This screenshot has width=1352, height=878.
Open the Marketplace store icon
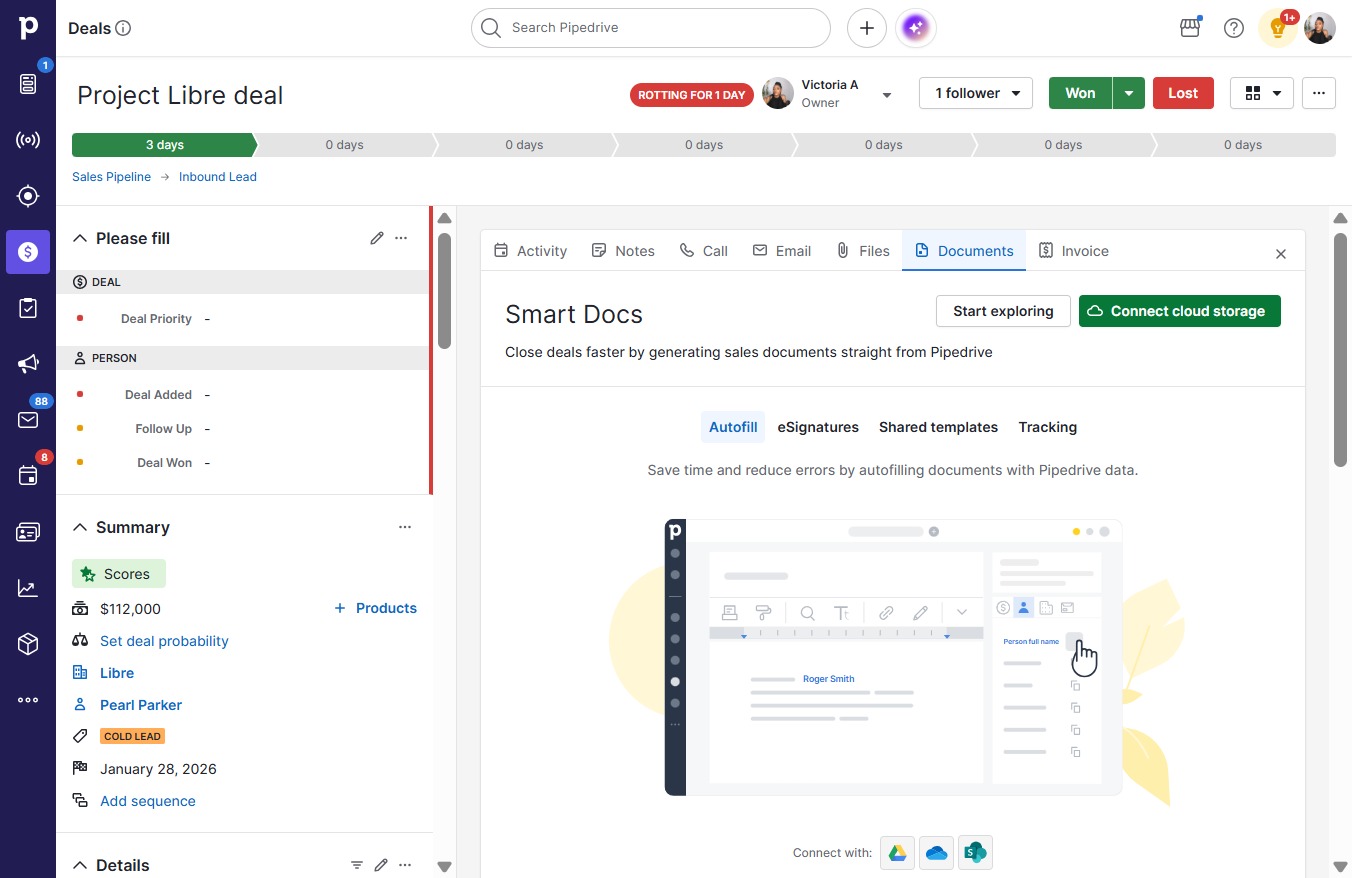pos(1190,28)
